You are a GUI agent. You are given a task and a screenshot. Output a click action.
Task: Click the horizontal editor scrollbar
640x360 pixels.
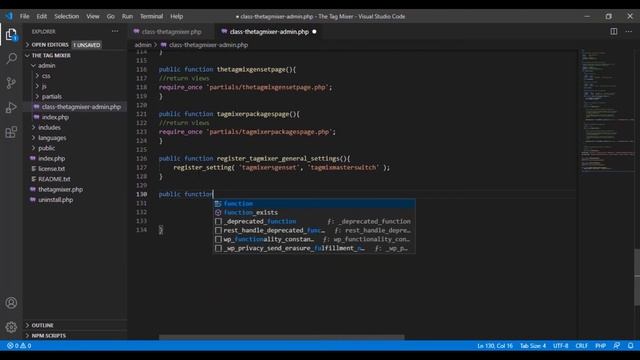[282, 337]
